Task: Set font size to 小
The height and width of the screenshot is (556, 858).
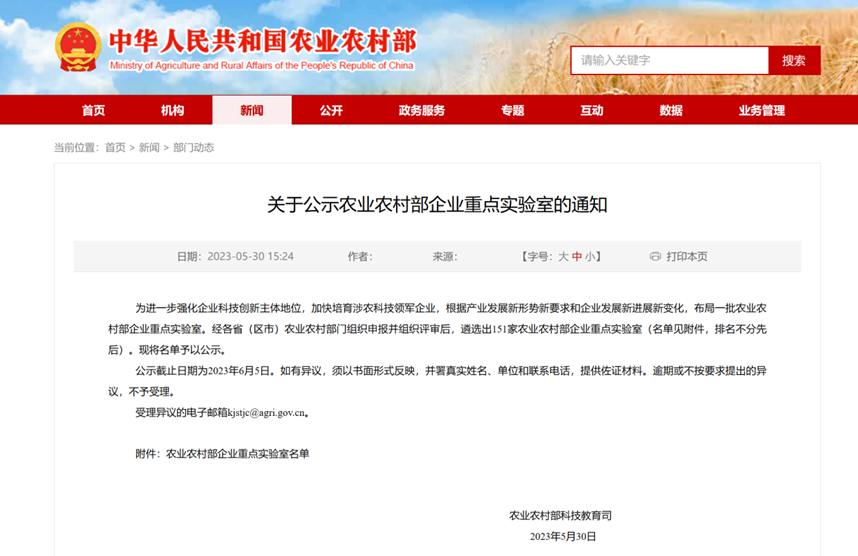Action: coord(590,256)
